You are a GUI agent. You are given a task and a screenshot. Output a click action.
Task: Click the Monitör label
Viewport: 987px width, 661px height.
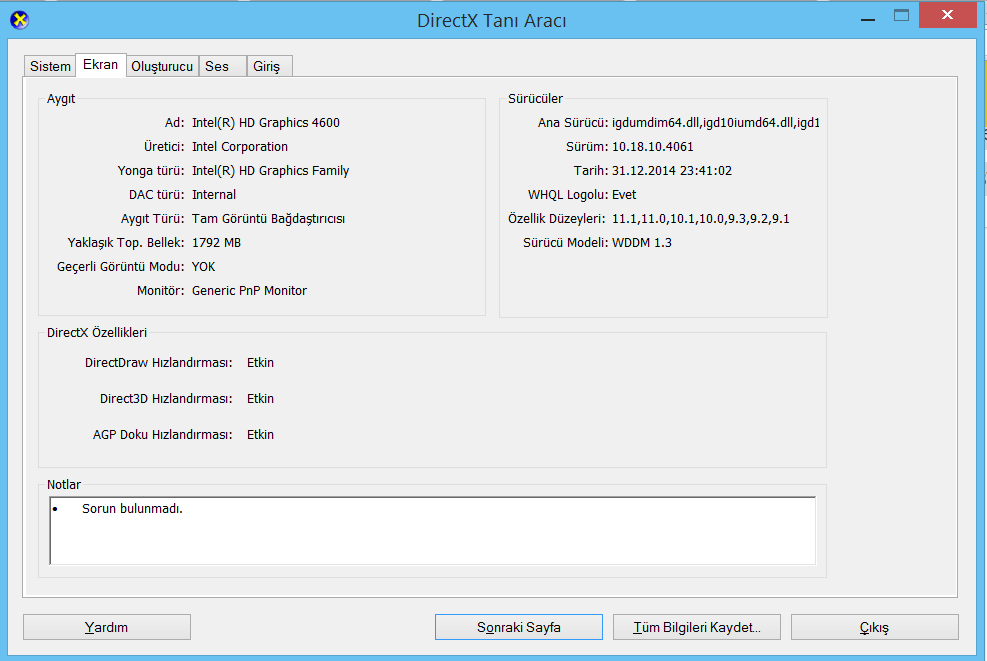161,290
